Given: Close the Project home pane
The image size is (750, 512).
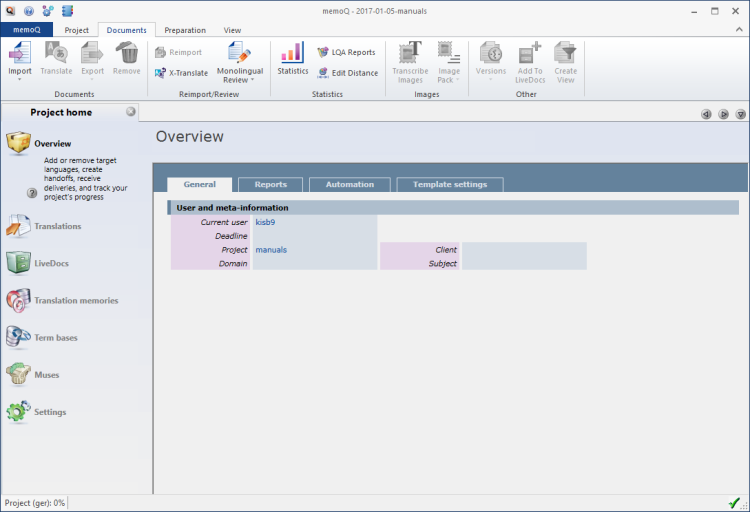Looking at the screenshot, I should (131, 112).
